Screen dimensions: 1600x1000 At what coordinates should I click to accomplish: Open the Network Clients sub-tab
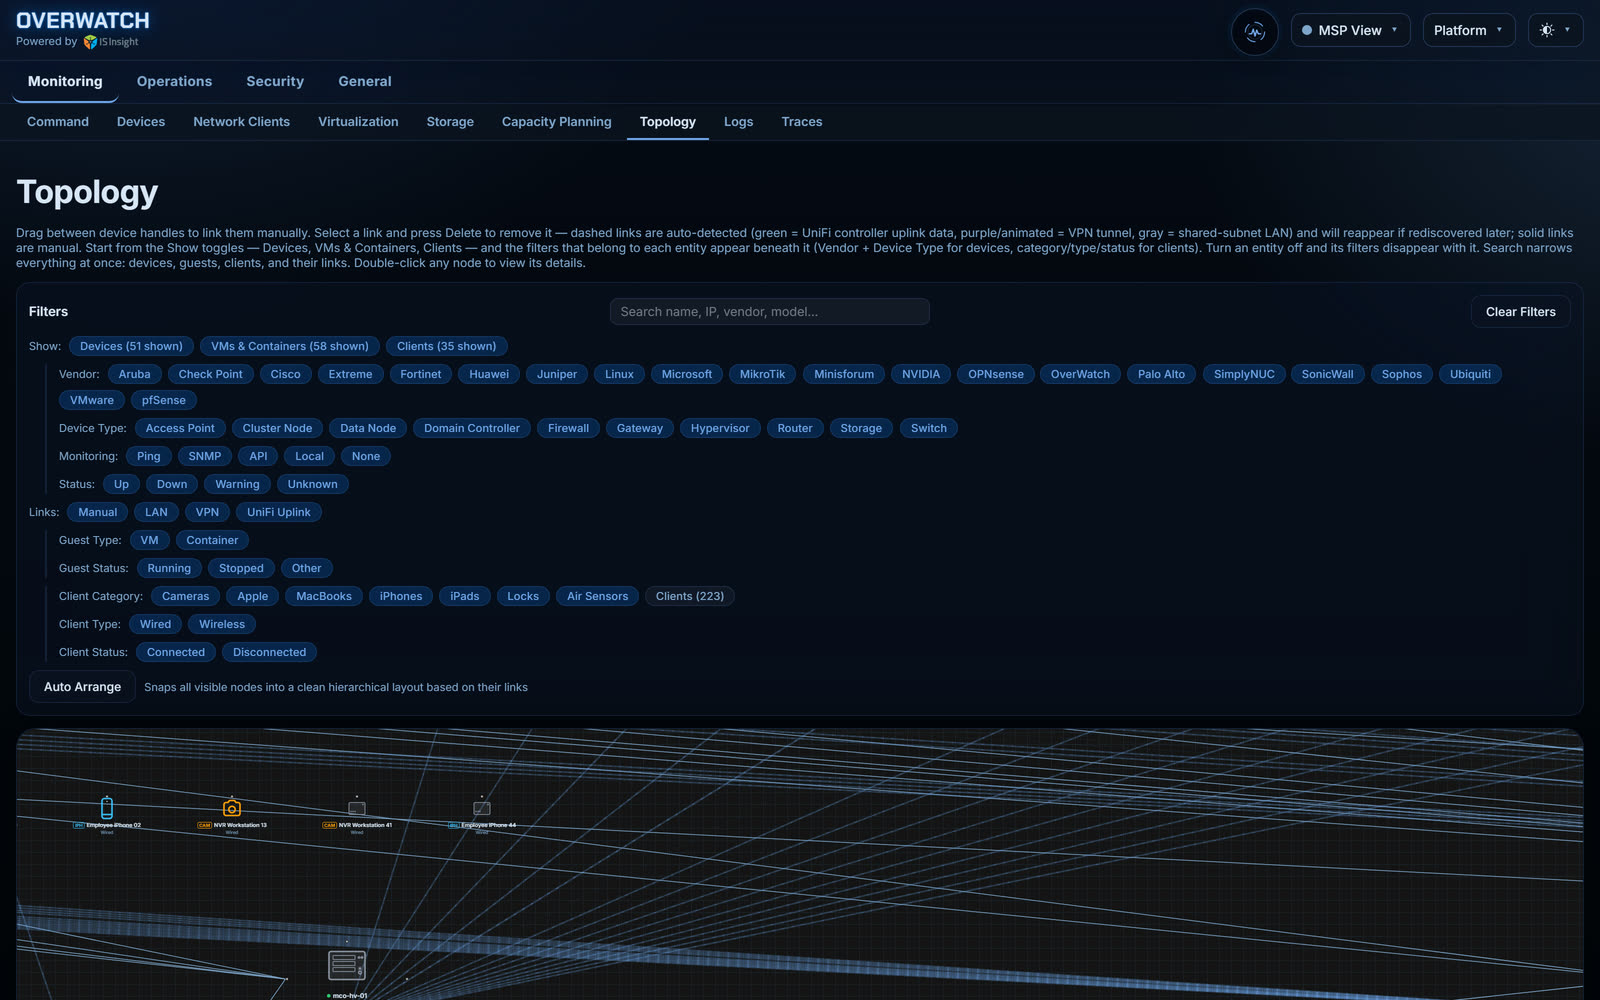pyautogui.click(x=241, y=122)
